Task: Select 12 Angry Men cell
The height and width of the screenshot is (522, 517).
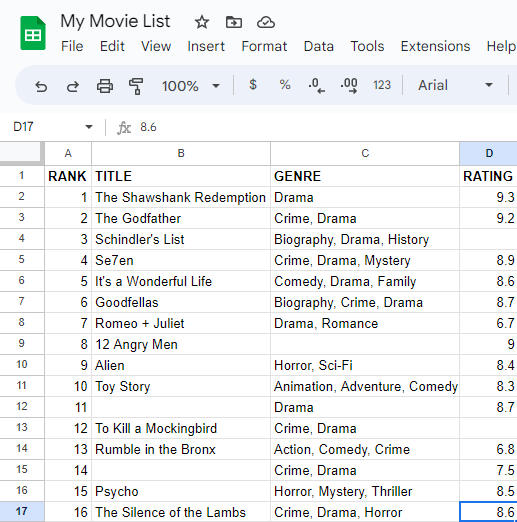Action: 181,344
